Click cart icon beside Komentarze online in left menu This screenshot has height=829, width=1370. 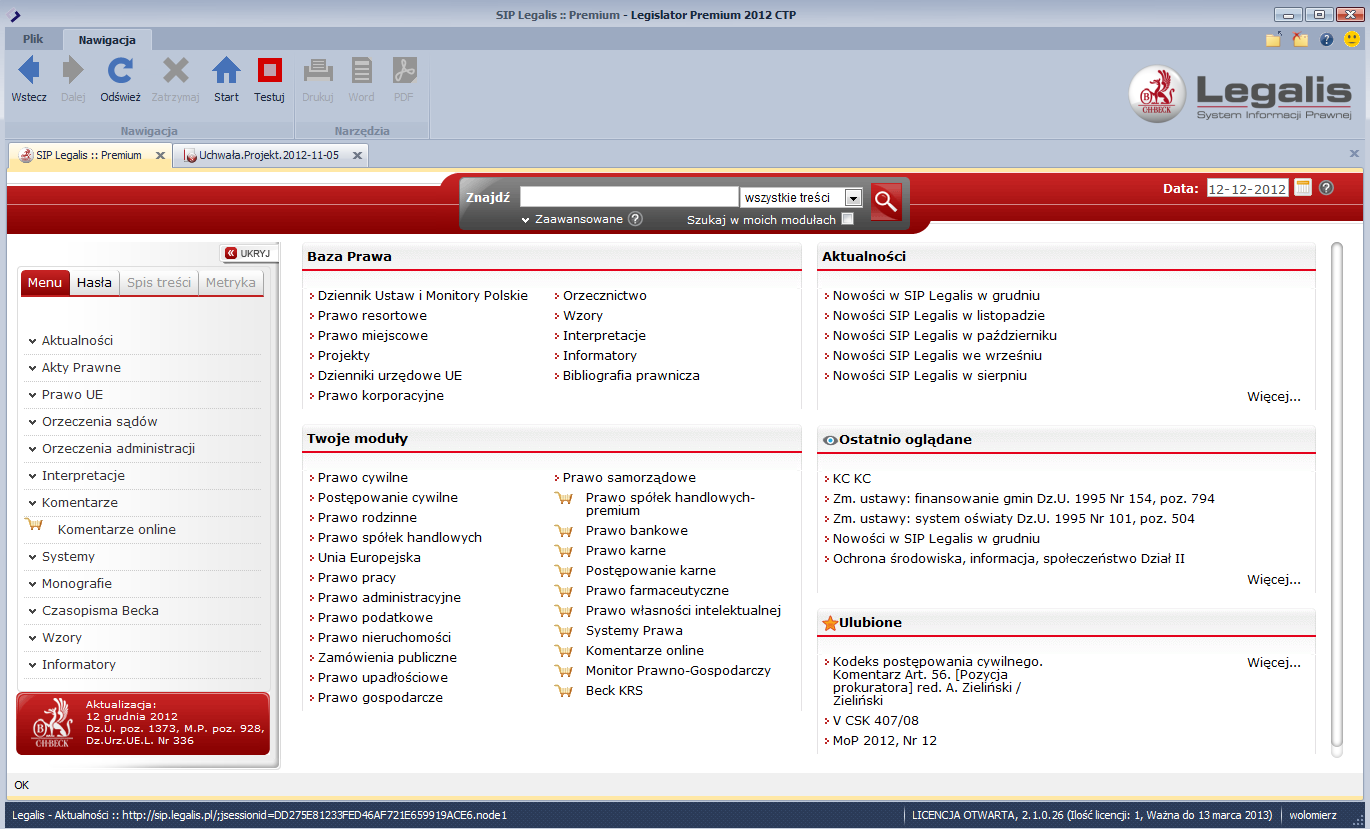pos(34,524)
